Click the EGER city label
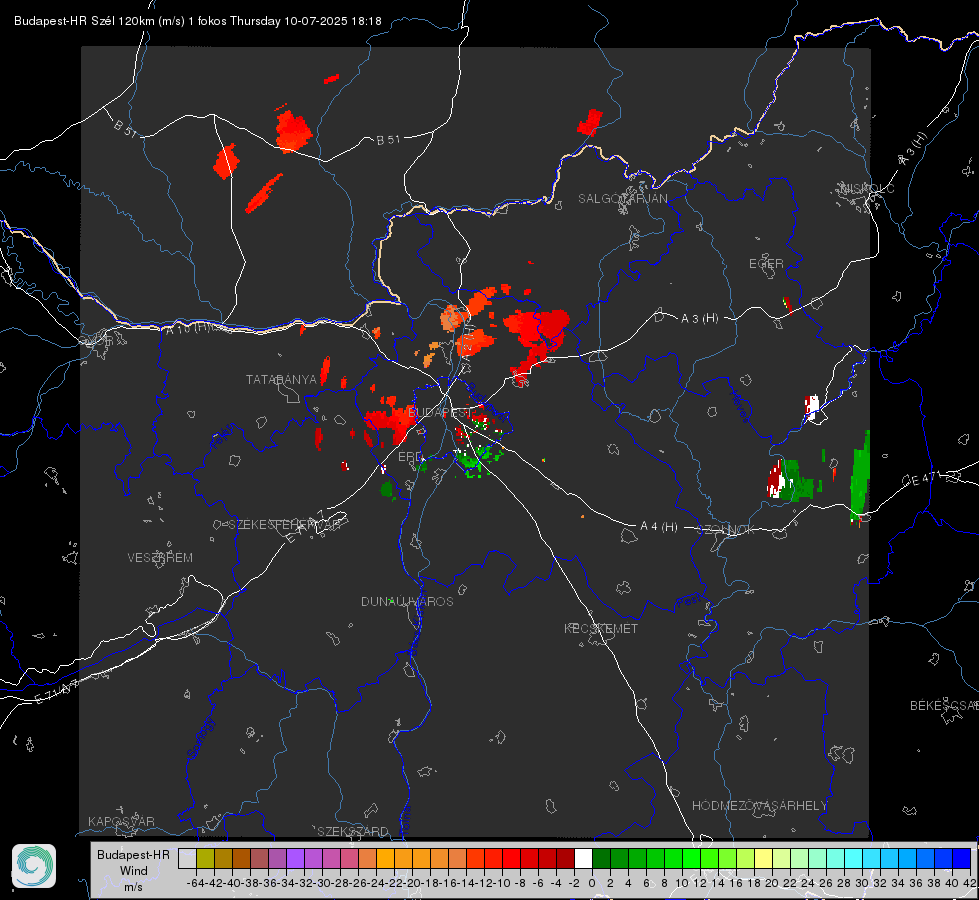 (766, 264)
